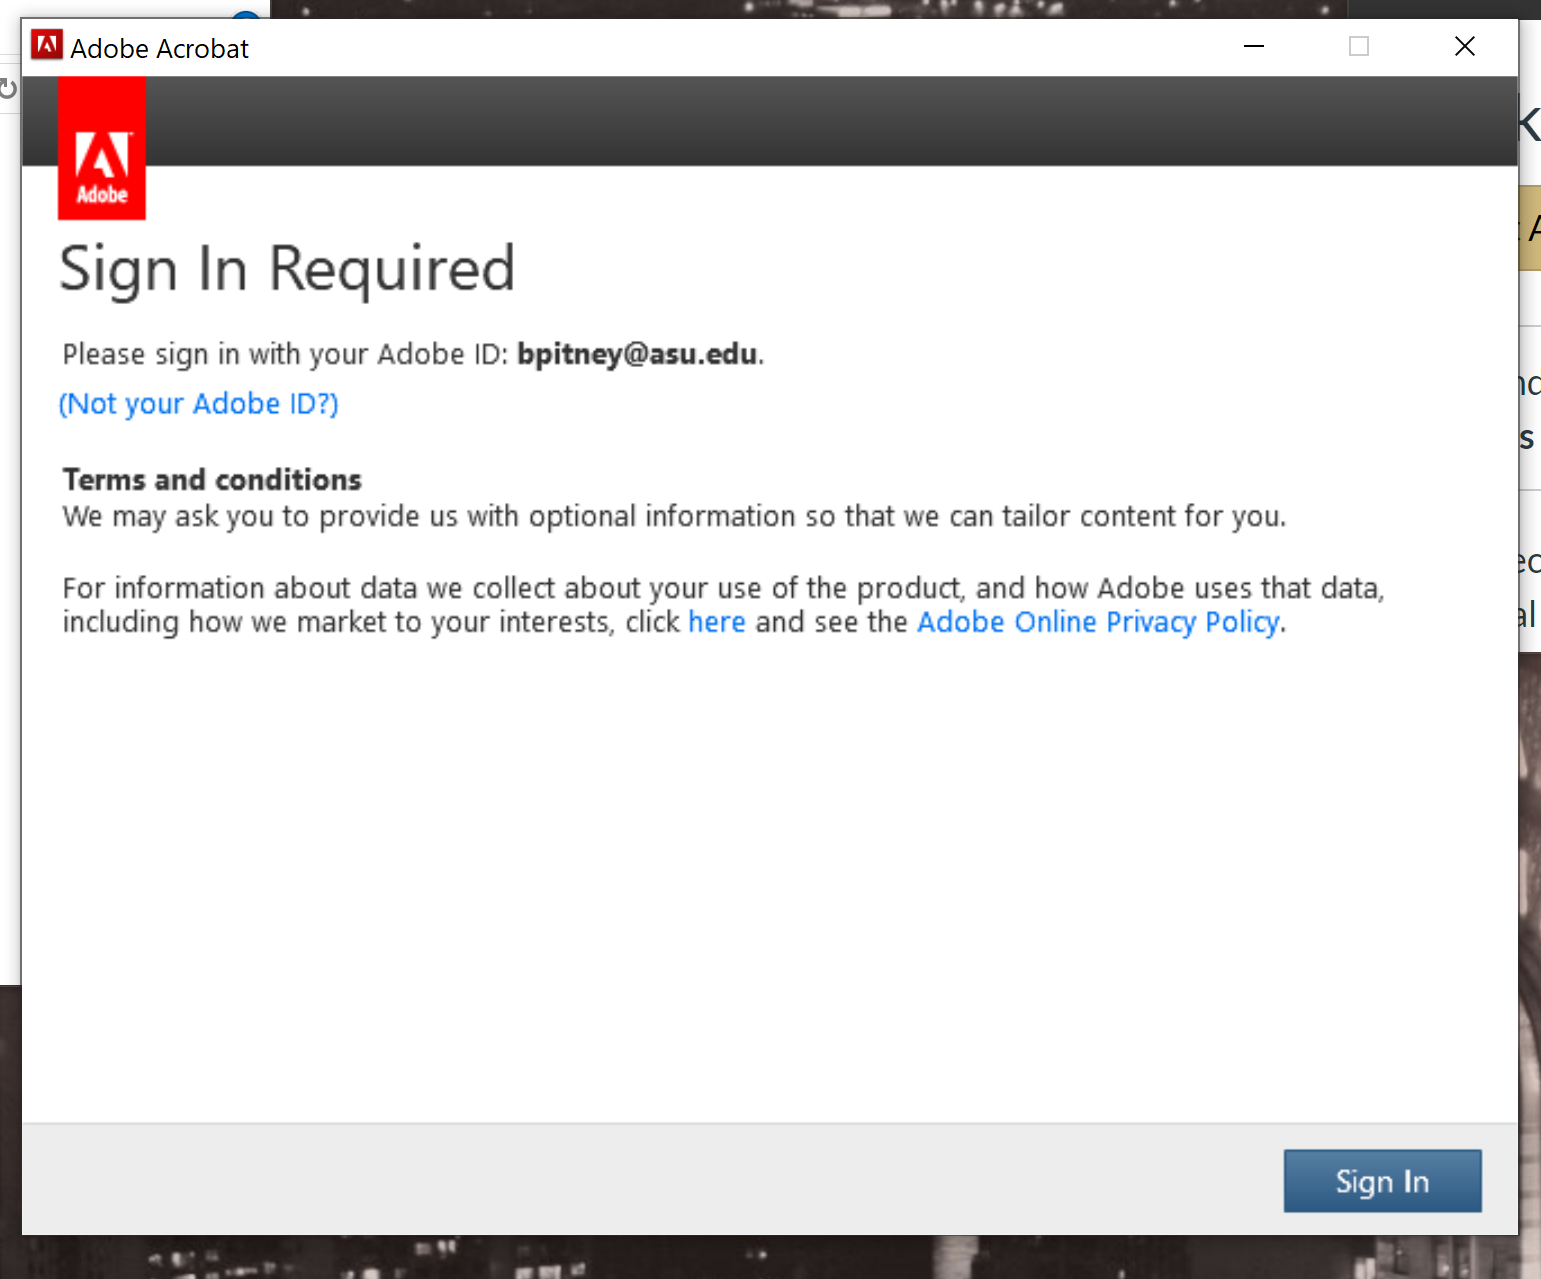This screenshot has width=1541, height=1279.
Task: Click the desktop photo below the dialog
Action: point(700,1258)
